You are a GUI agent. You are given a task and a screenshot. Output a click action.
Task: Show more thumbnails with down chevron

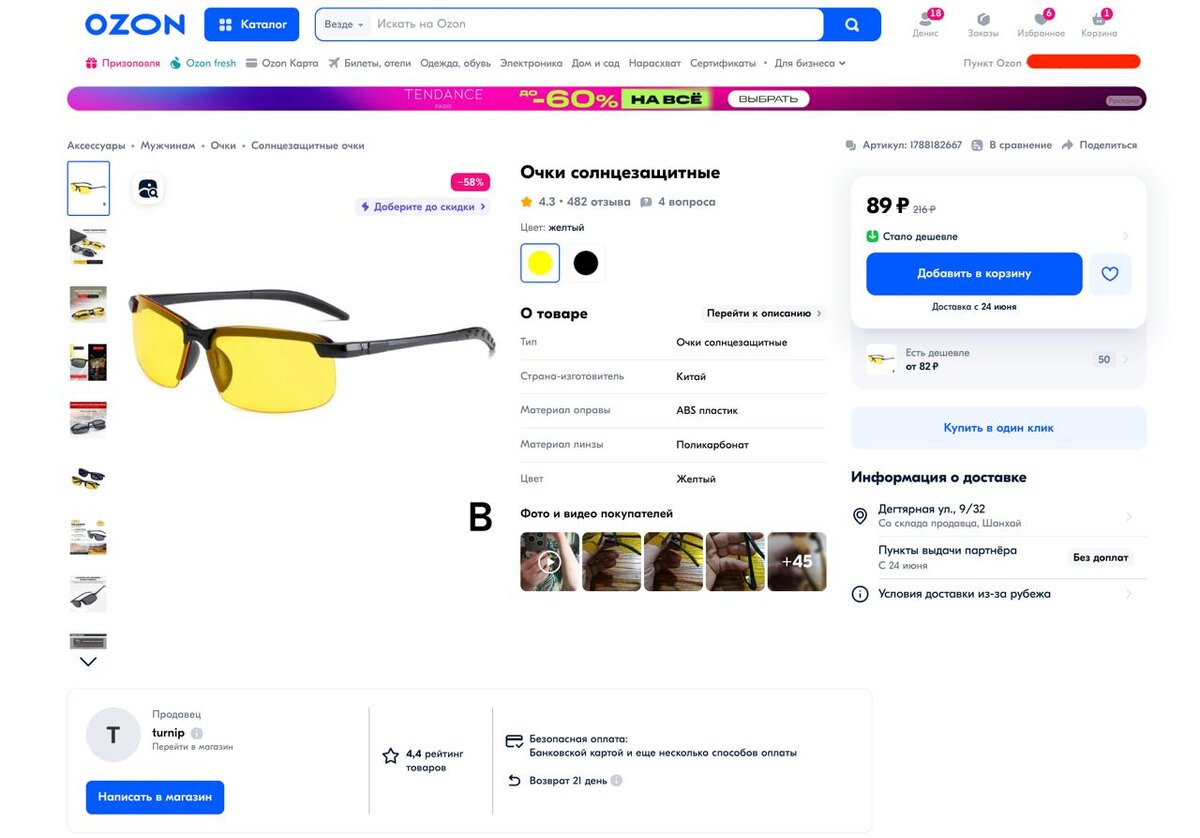pyautogui.click(x=88, y=661)
